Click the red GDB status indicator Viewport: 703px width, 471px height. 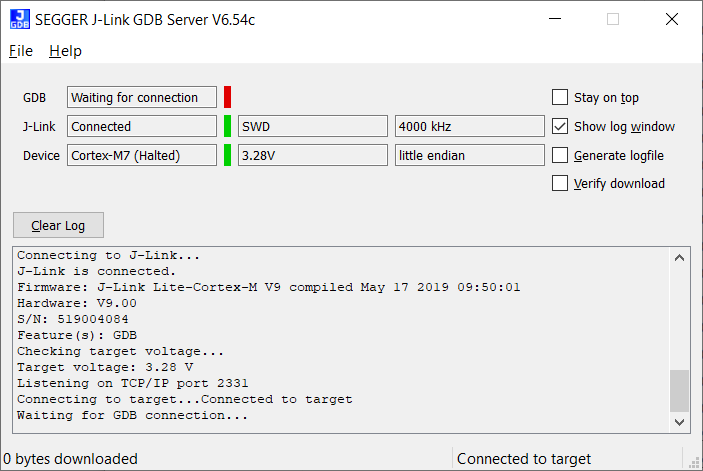(x=227, y=97)
